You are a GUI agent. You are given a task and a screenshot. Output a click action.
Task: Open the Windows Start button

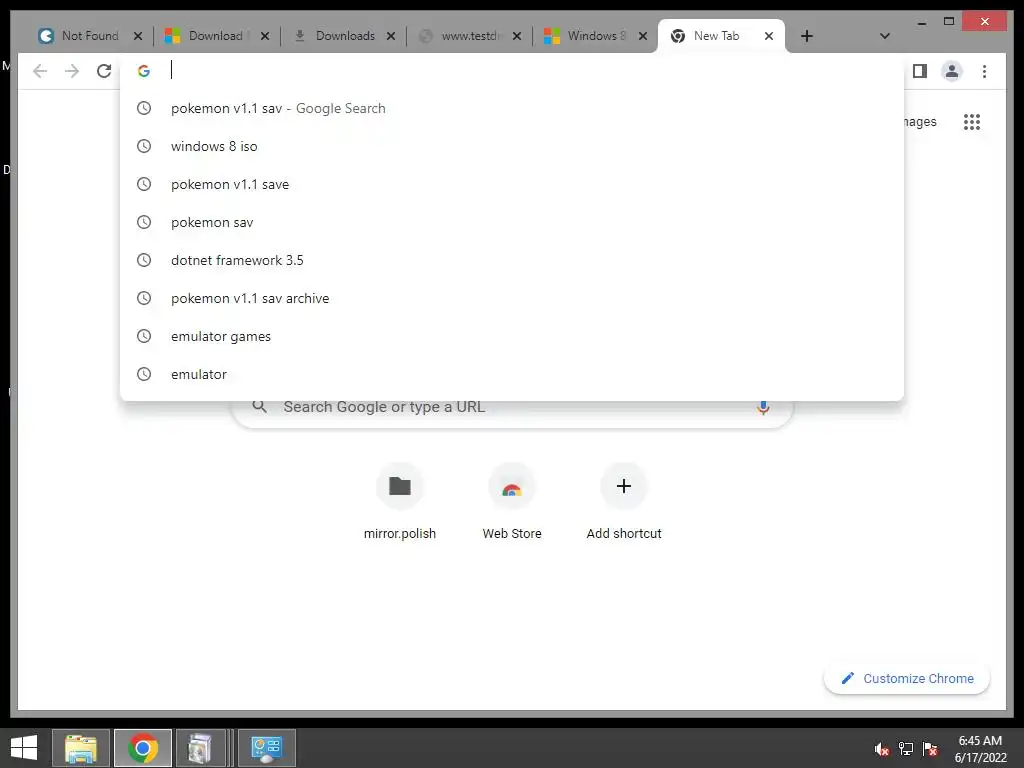tap(24, 748)
